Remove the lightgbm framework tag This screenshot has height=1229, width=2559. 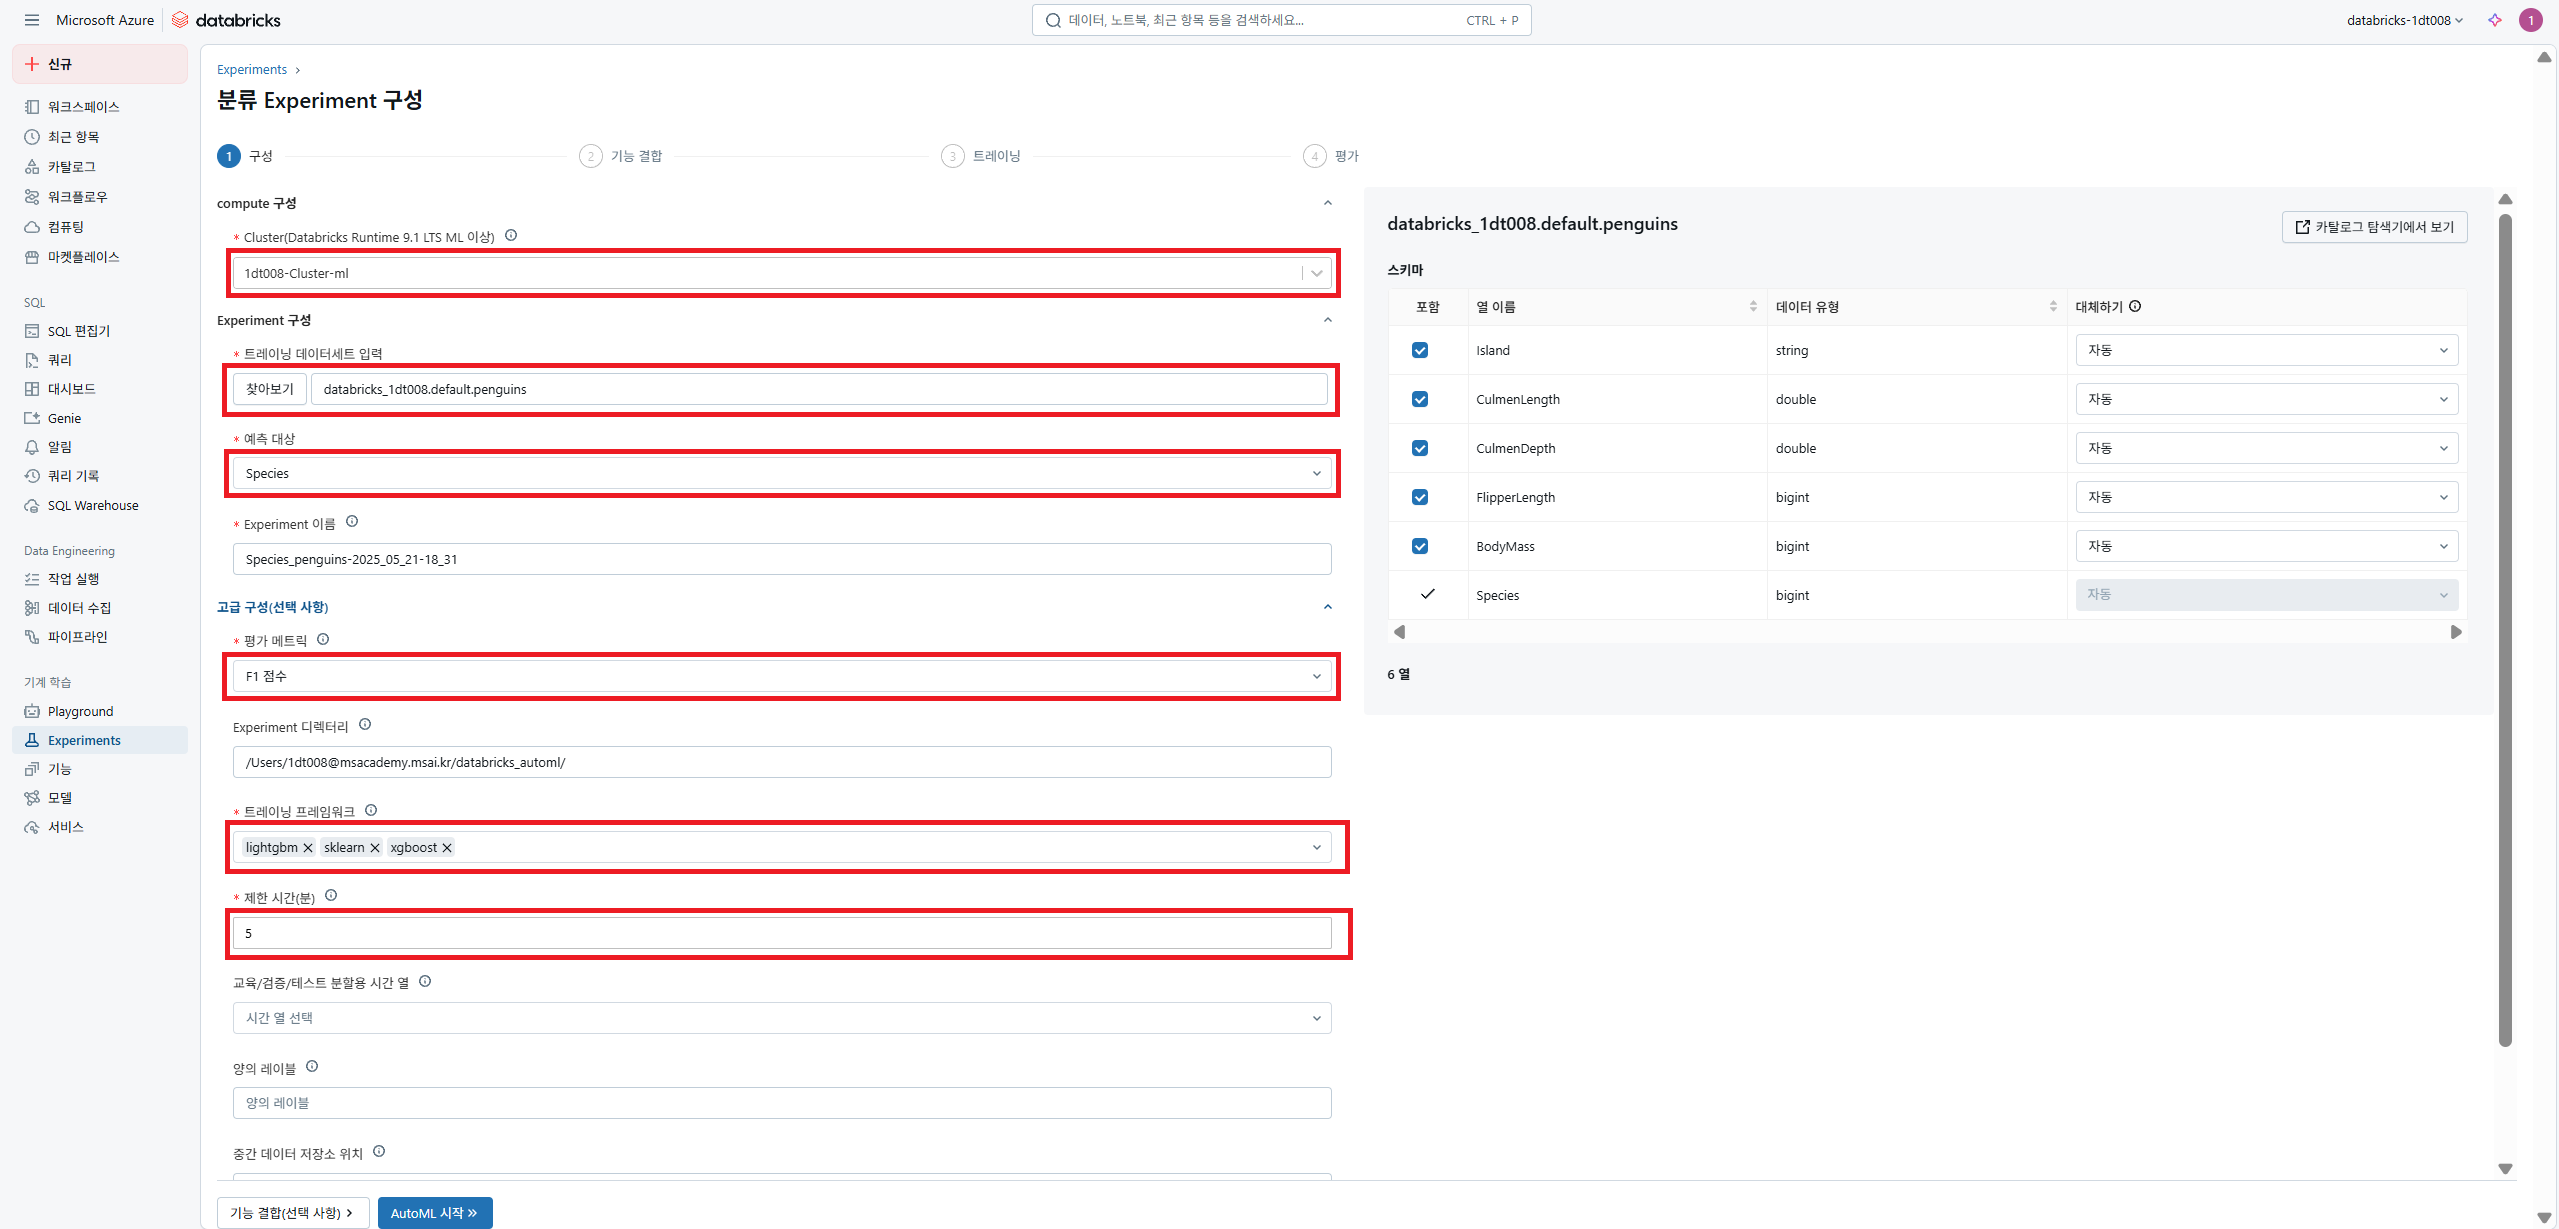[x=308, y=847]
